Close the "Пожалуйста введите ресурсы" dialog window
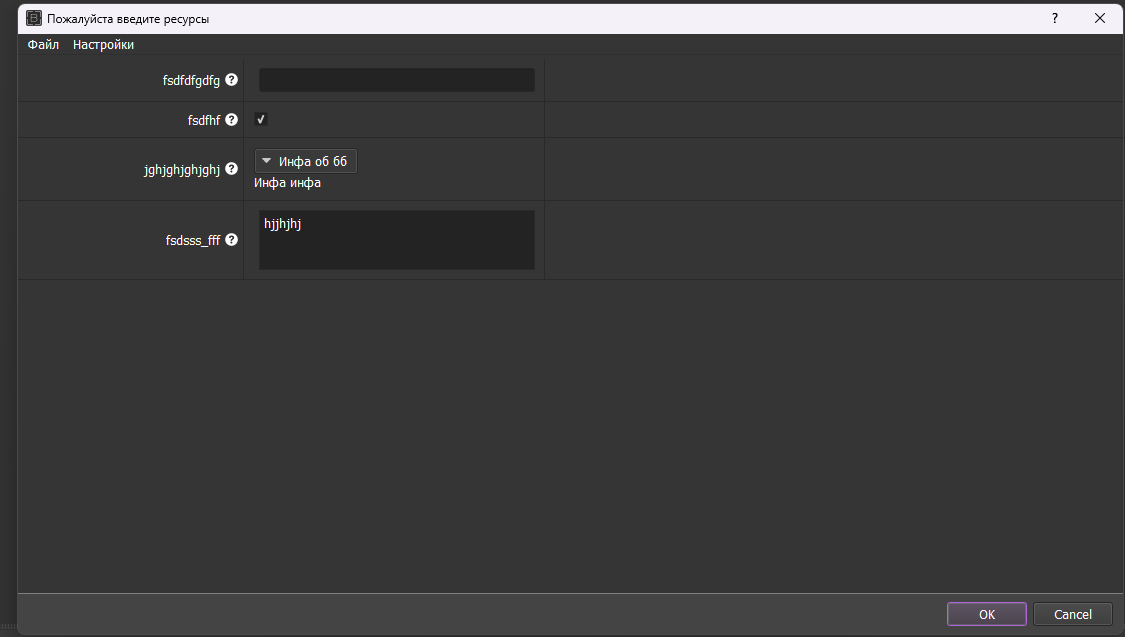The image size is (1125, 637). 1100,18
